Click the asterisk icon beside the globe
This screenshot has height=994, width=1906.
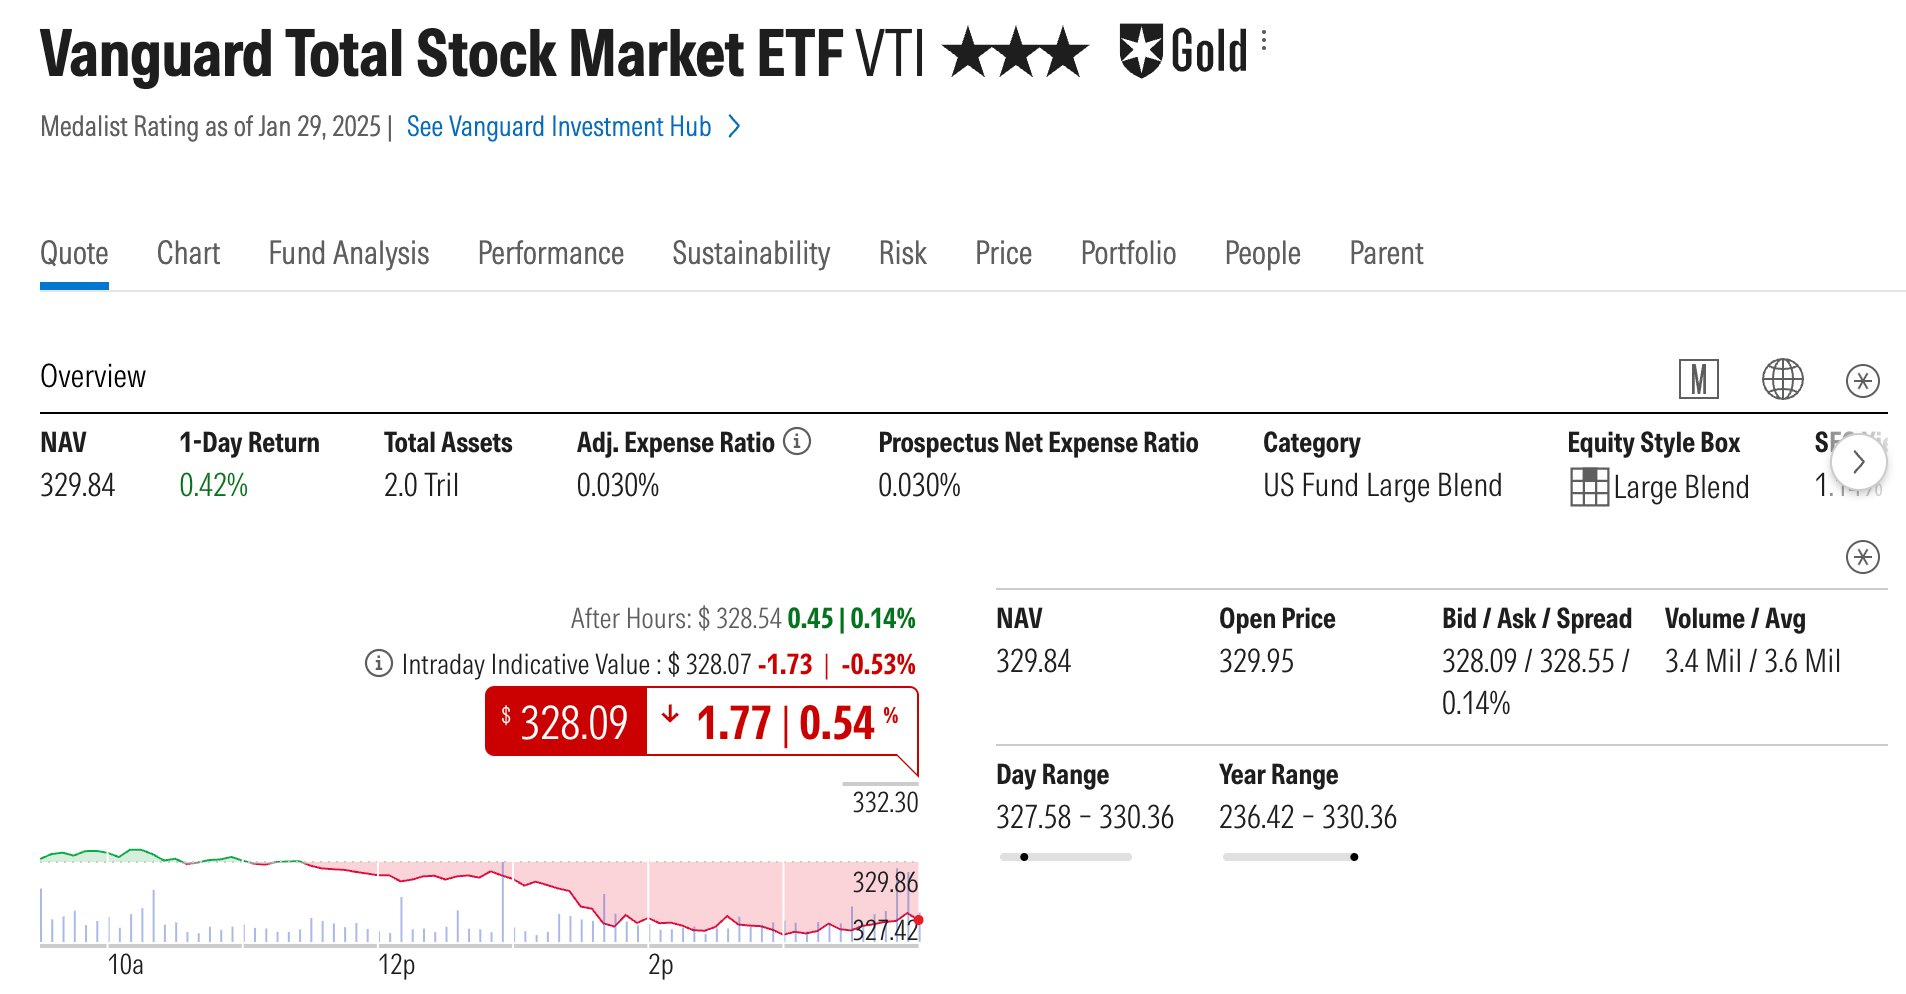click(1862, 380)
